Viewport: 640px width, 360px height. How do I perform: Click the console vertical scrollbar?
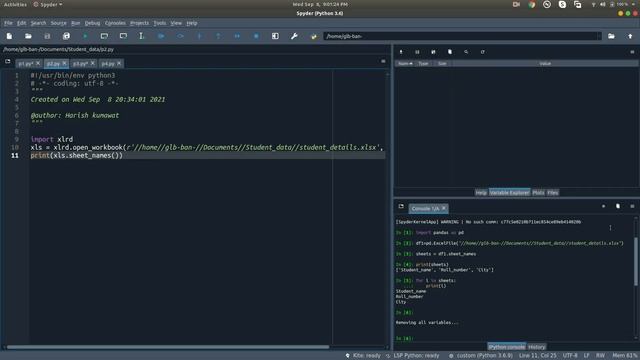(x=636, y=261)
